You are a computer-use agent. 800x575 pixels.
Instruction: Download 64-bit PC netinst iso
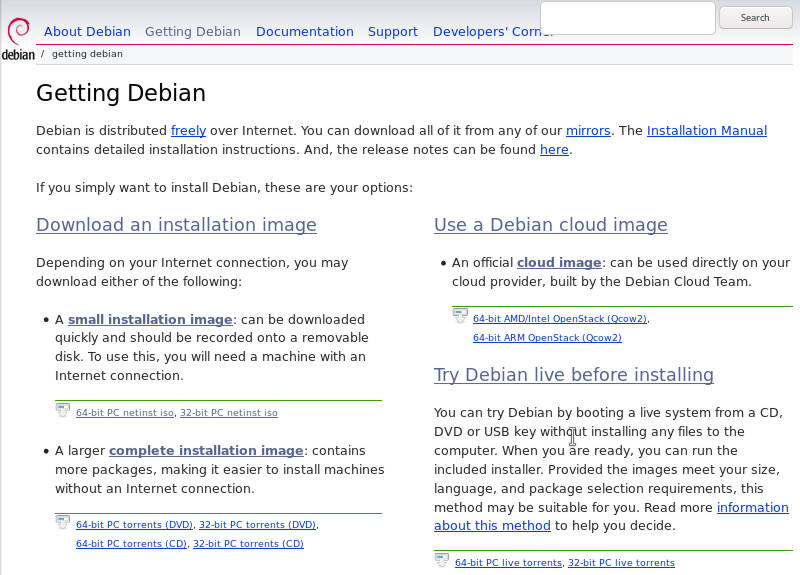pyautogui.click(x=125, y=413)
